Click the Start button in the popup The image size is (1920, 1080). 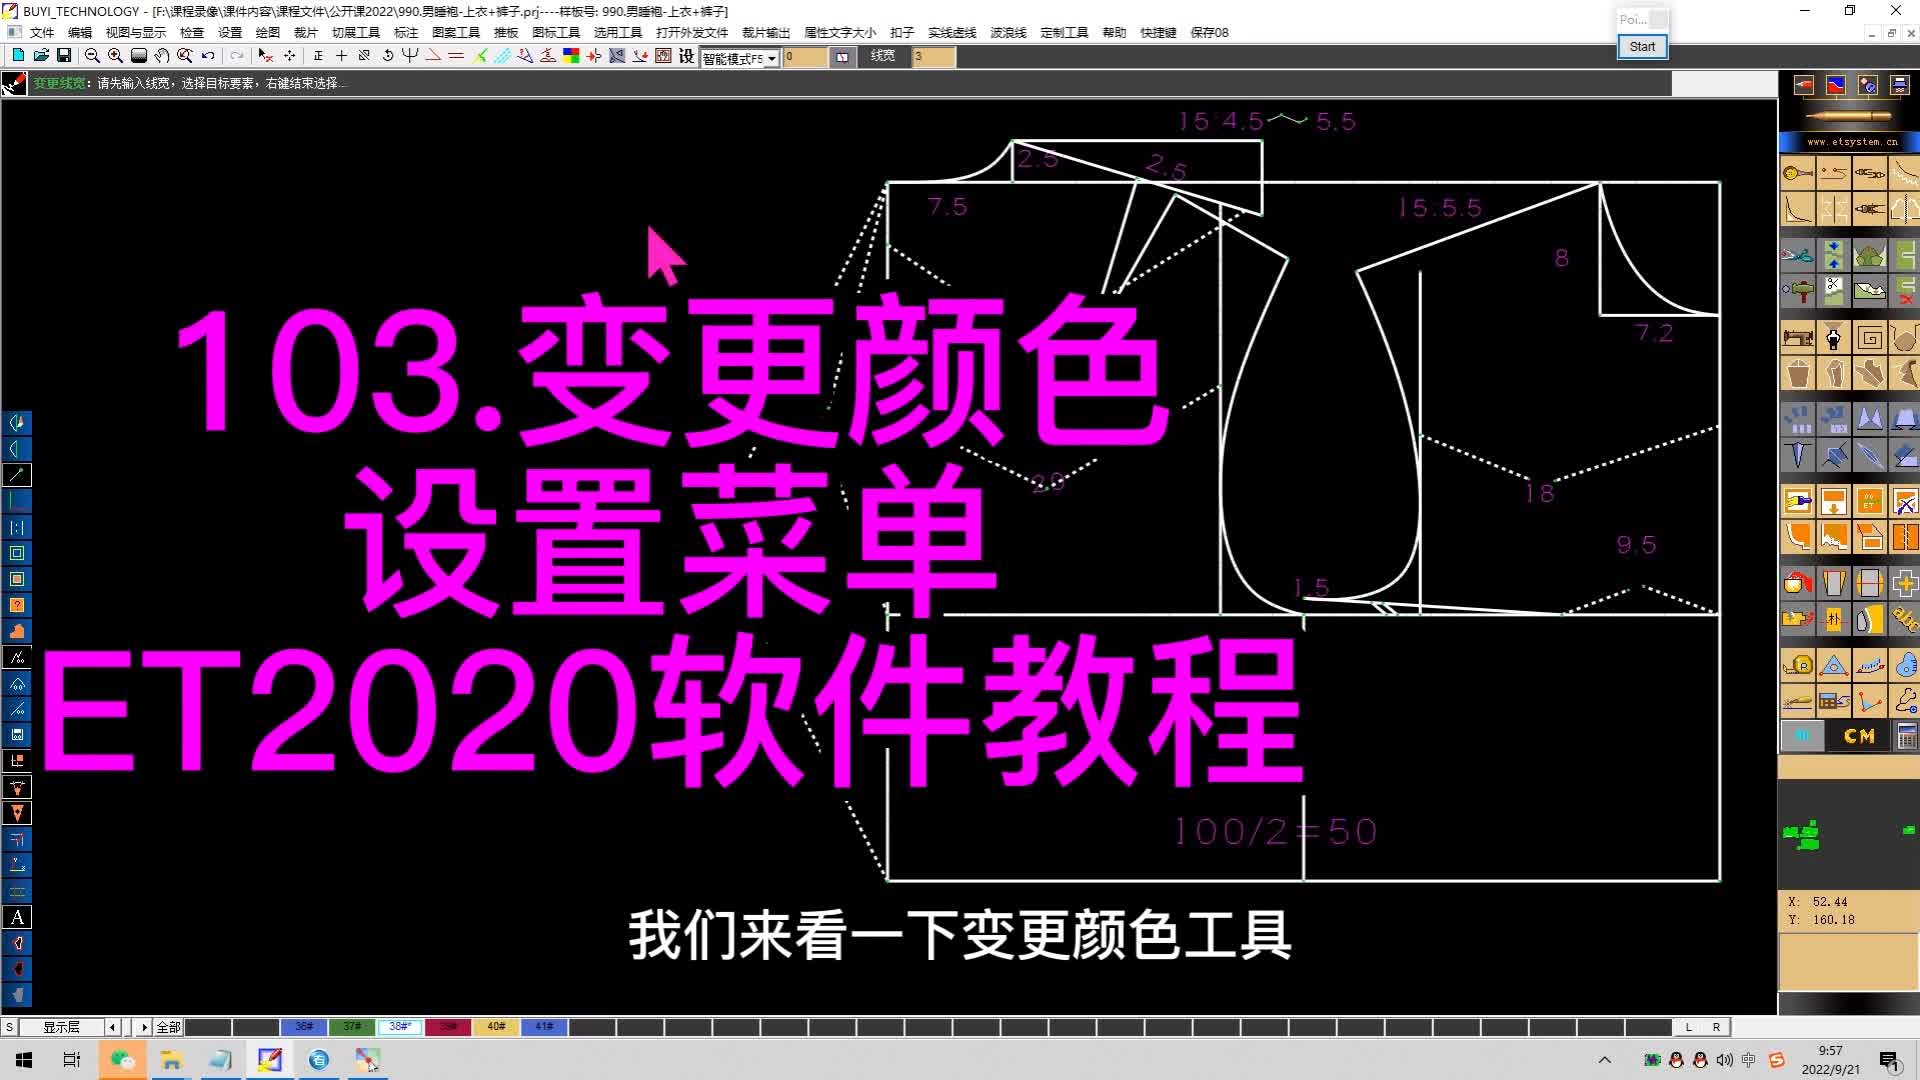1642,46
